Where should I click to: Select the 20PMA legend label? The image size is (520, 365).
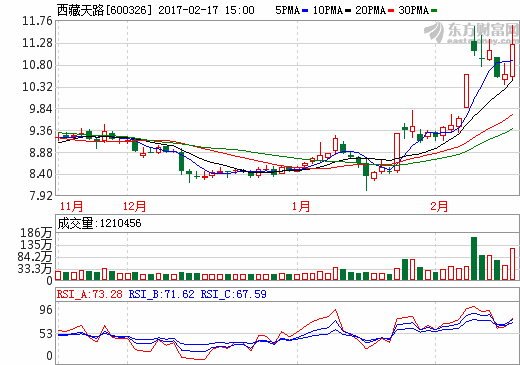point(370,10)
